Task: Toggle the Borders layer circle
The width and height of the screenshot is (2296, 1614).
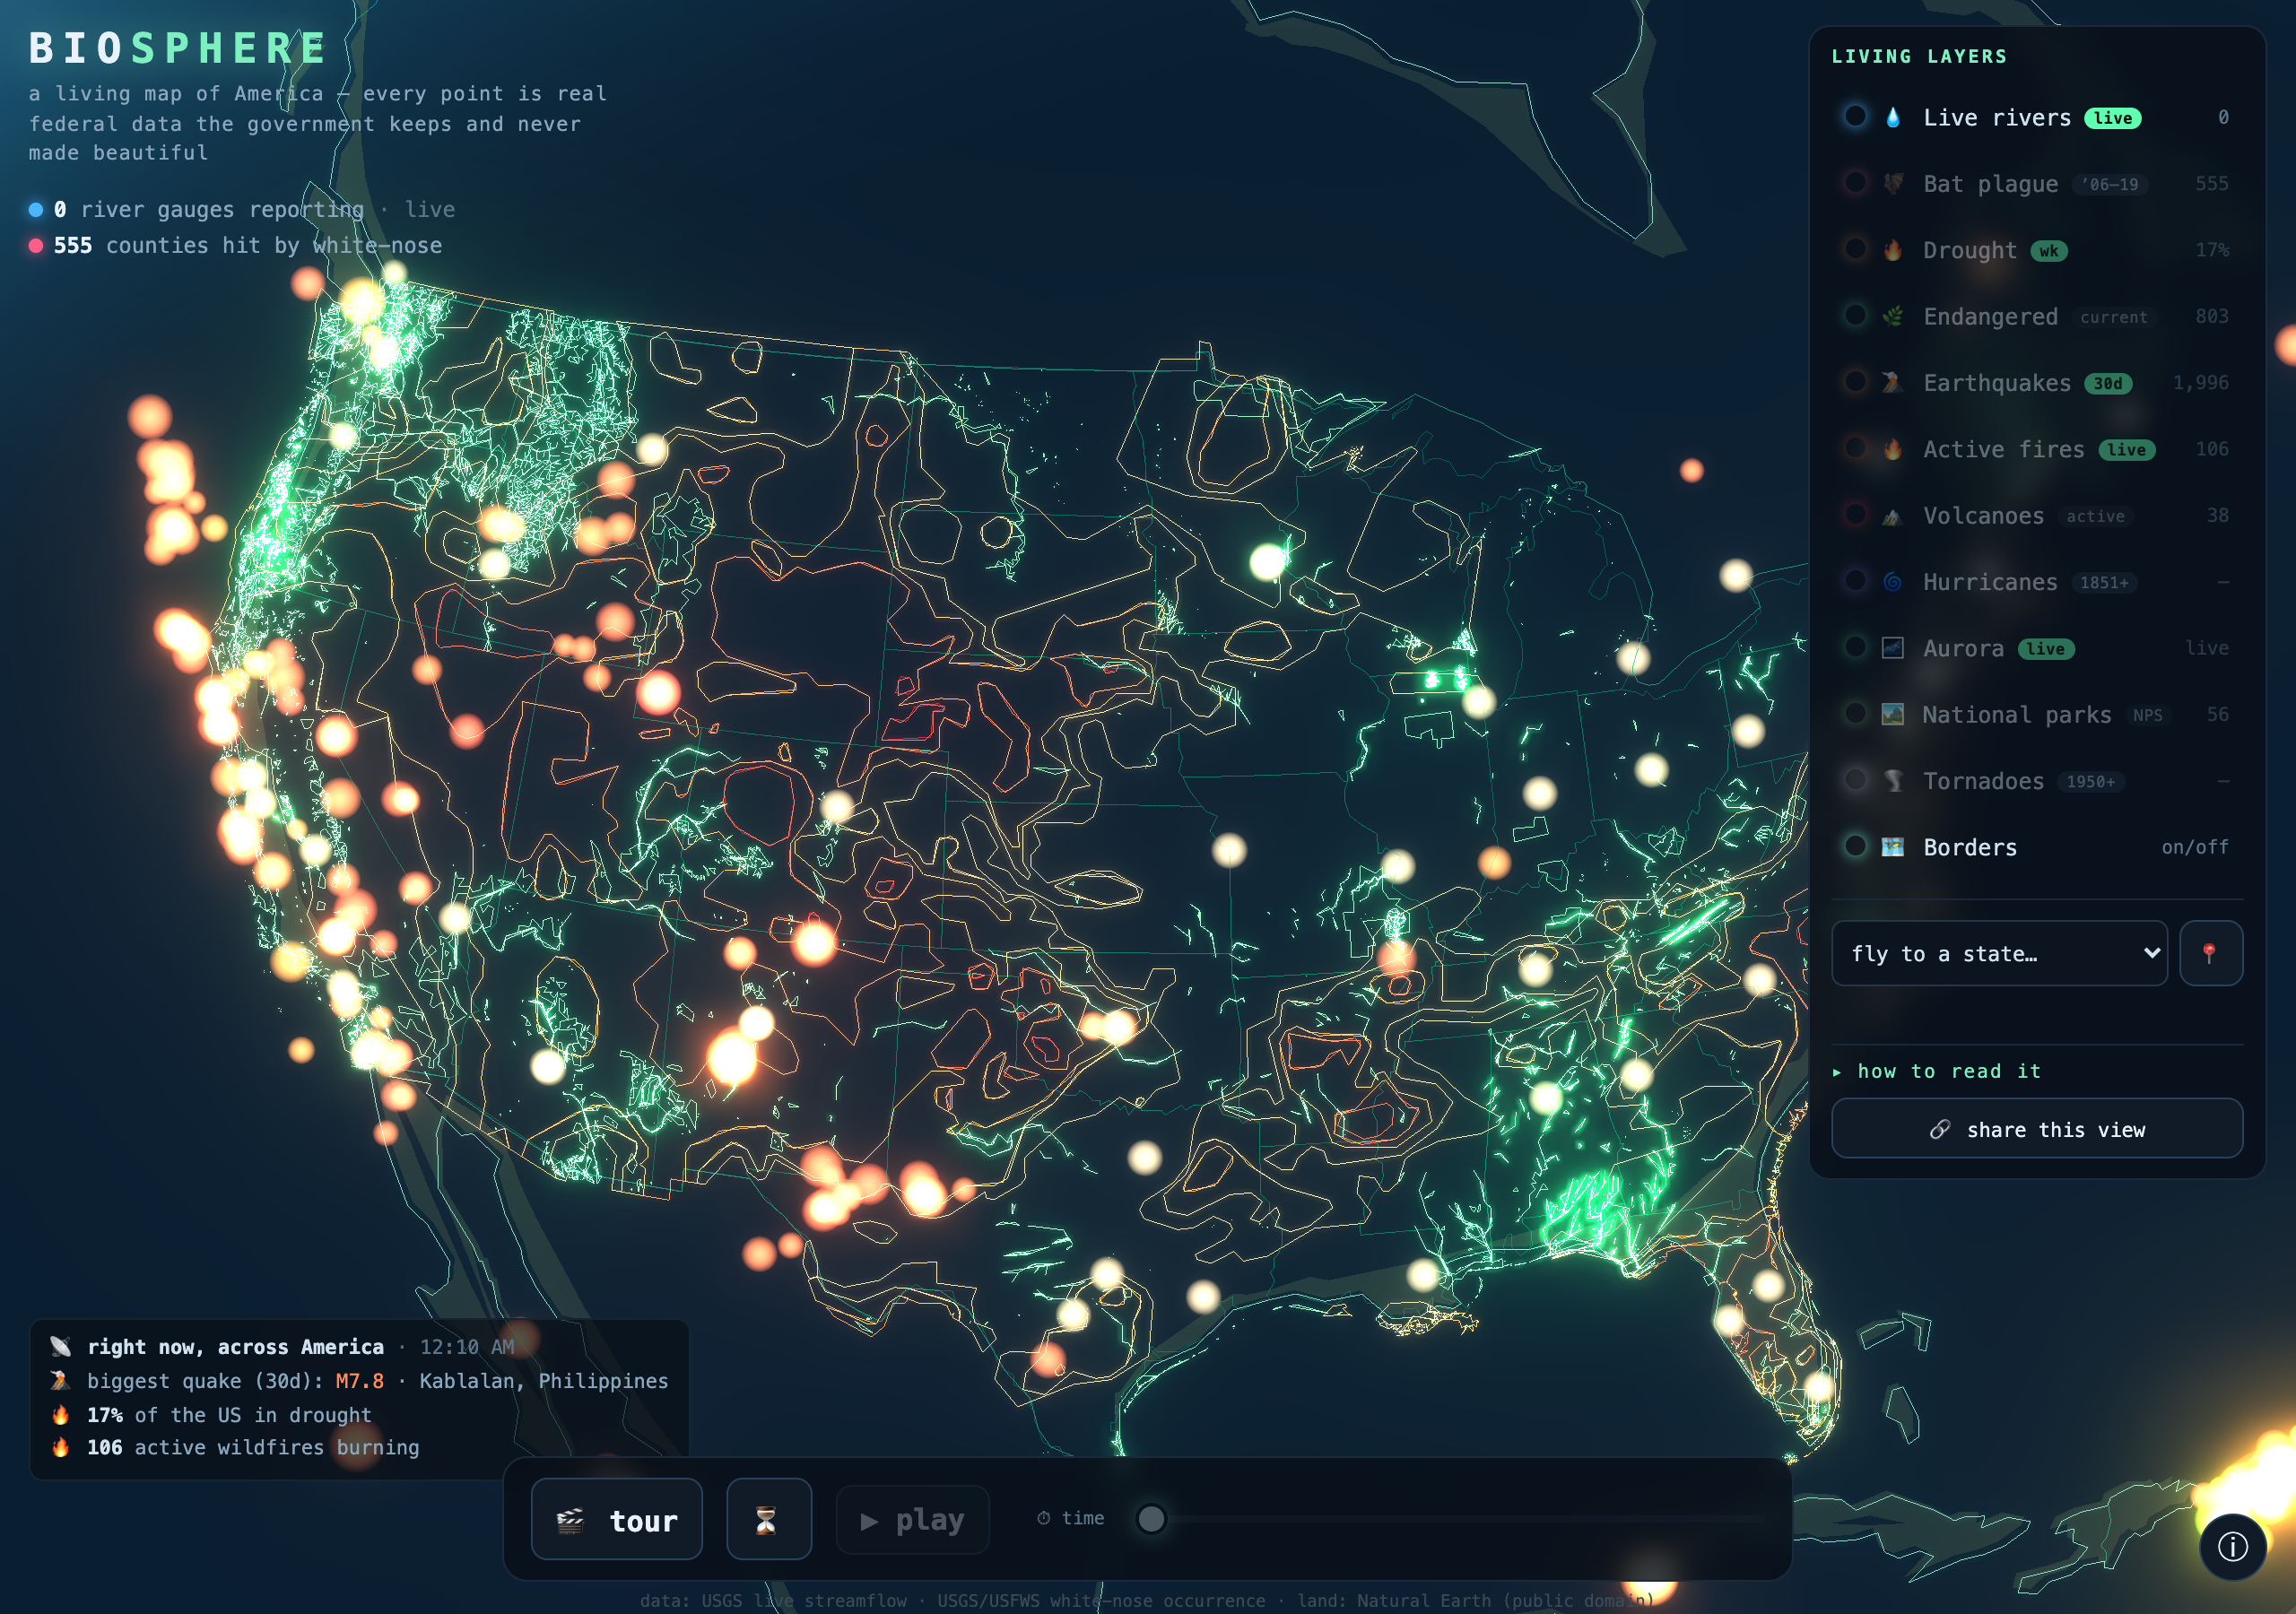Action: pos(1855,845)
